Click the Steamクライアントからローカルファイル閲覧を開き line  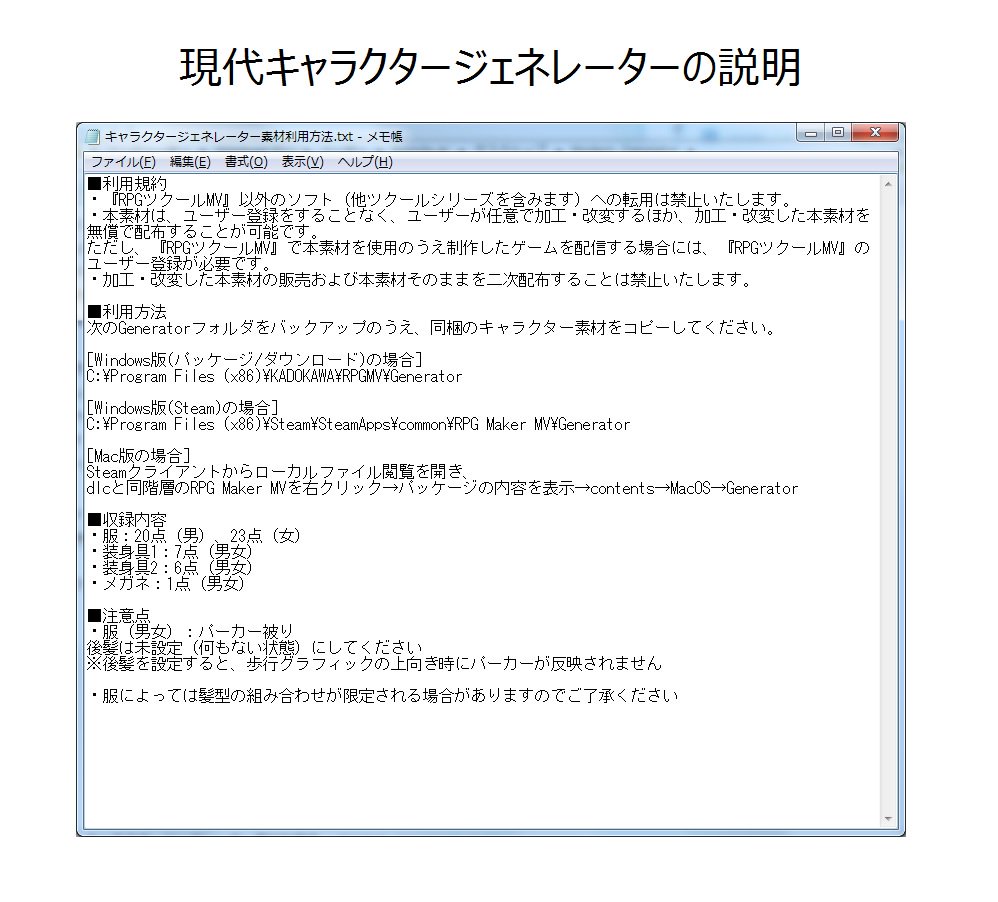click(x=278, y=472)
